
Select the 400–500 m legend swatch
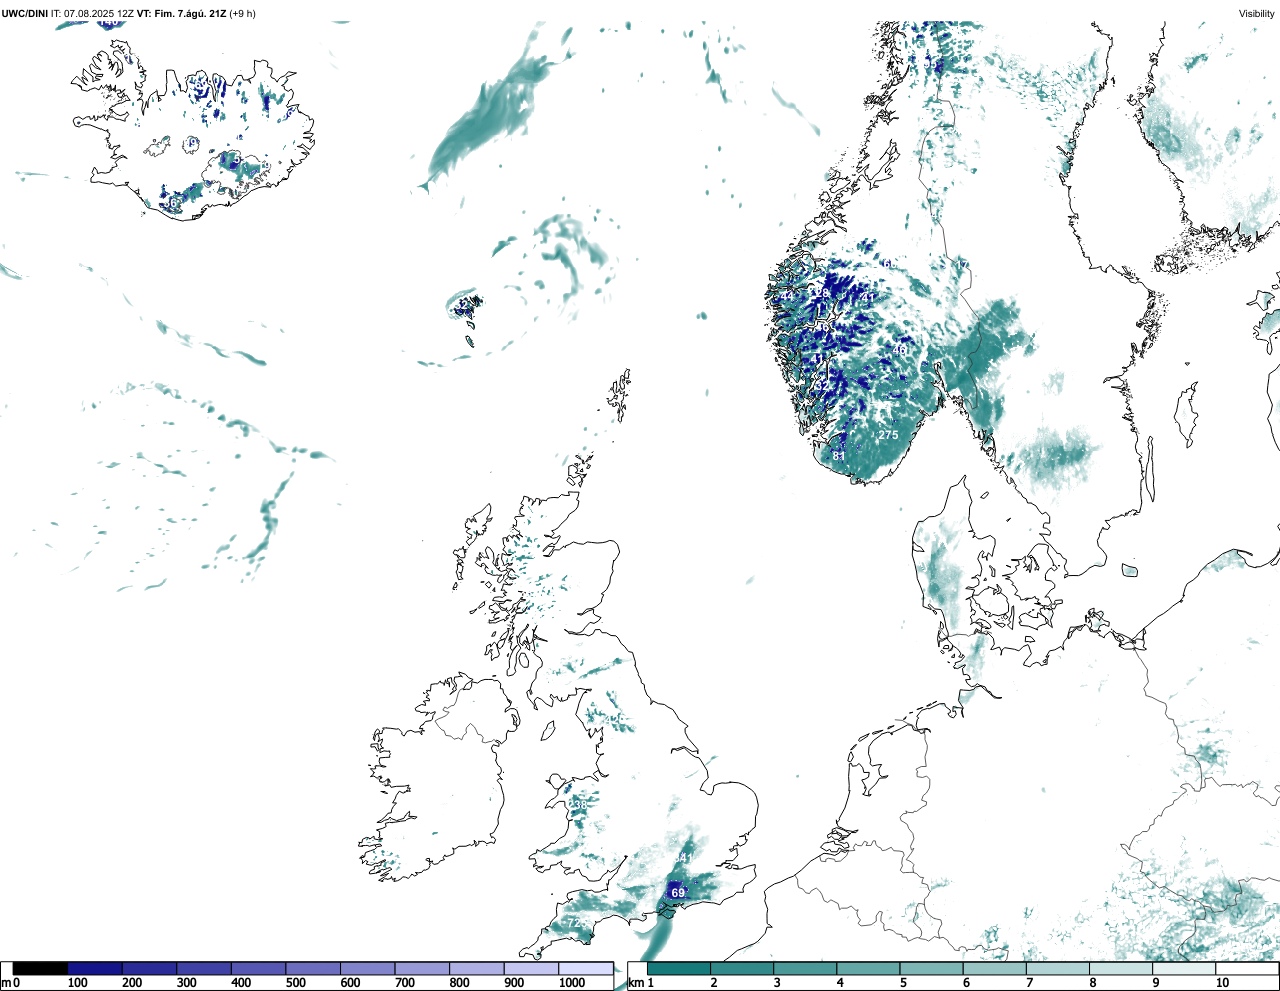pyautogui.click(x=259, y=969)
